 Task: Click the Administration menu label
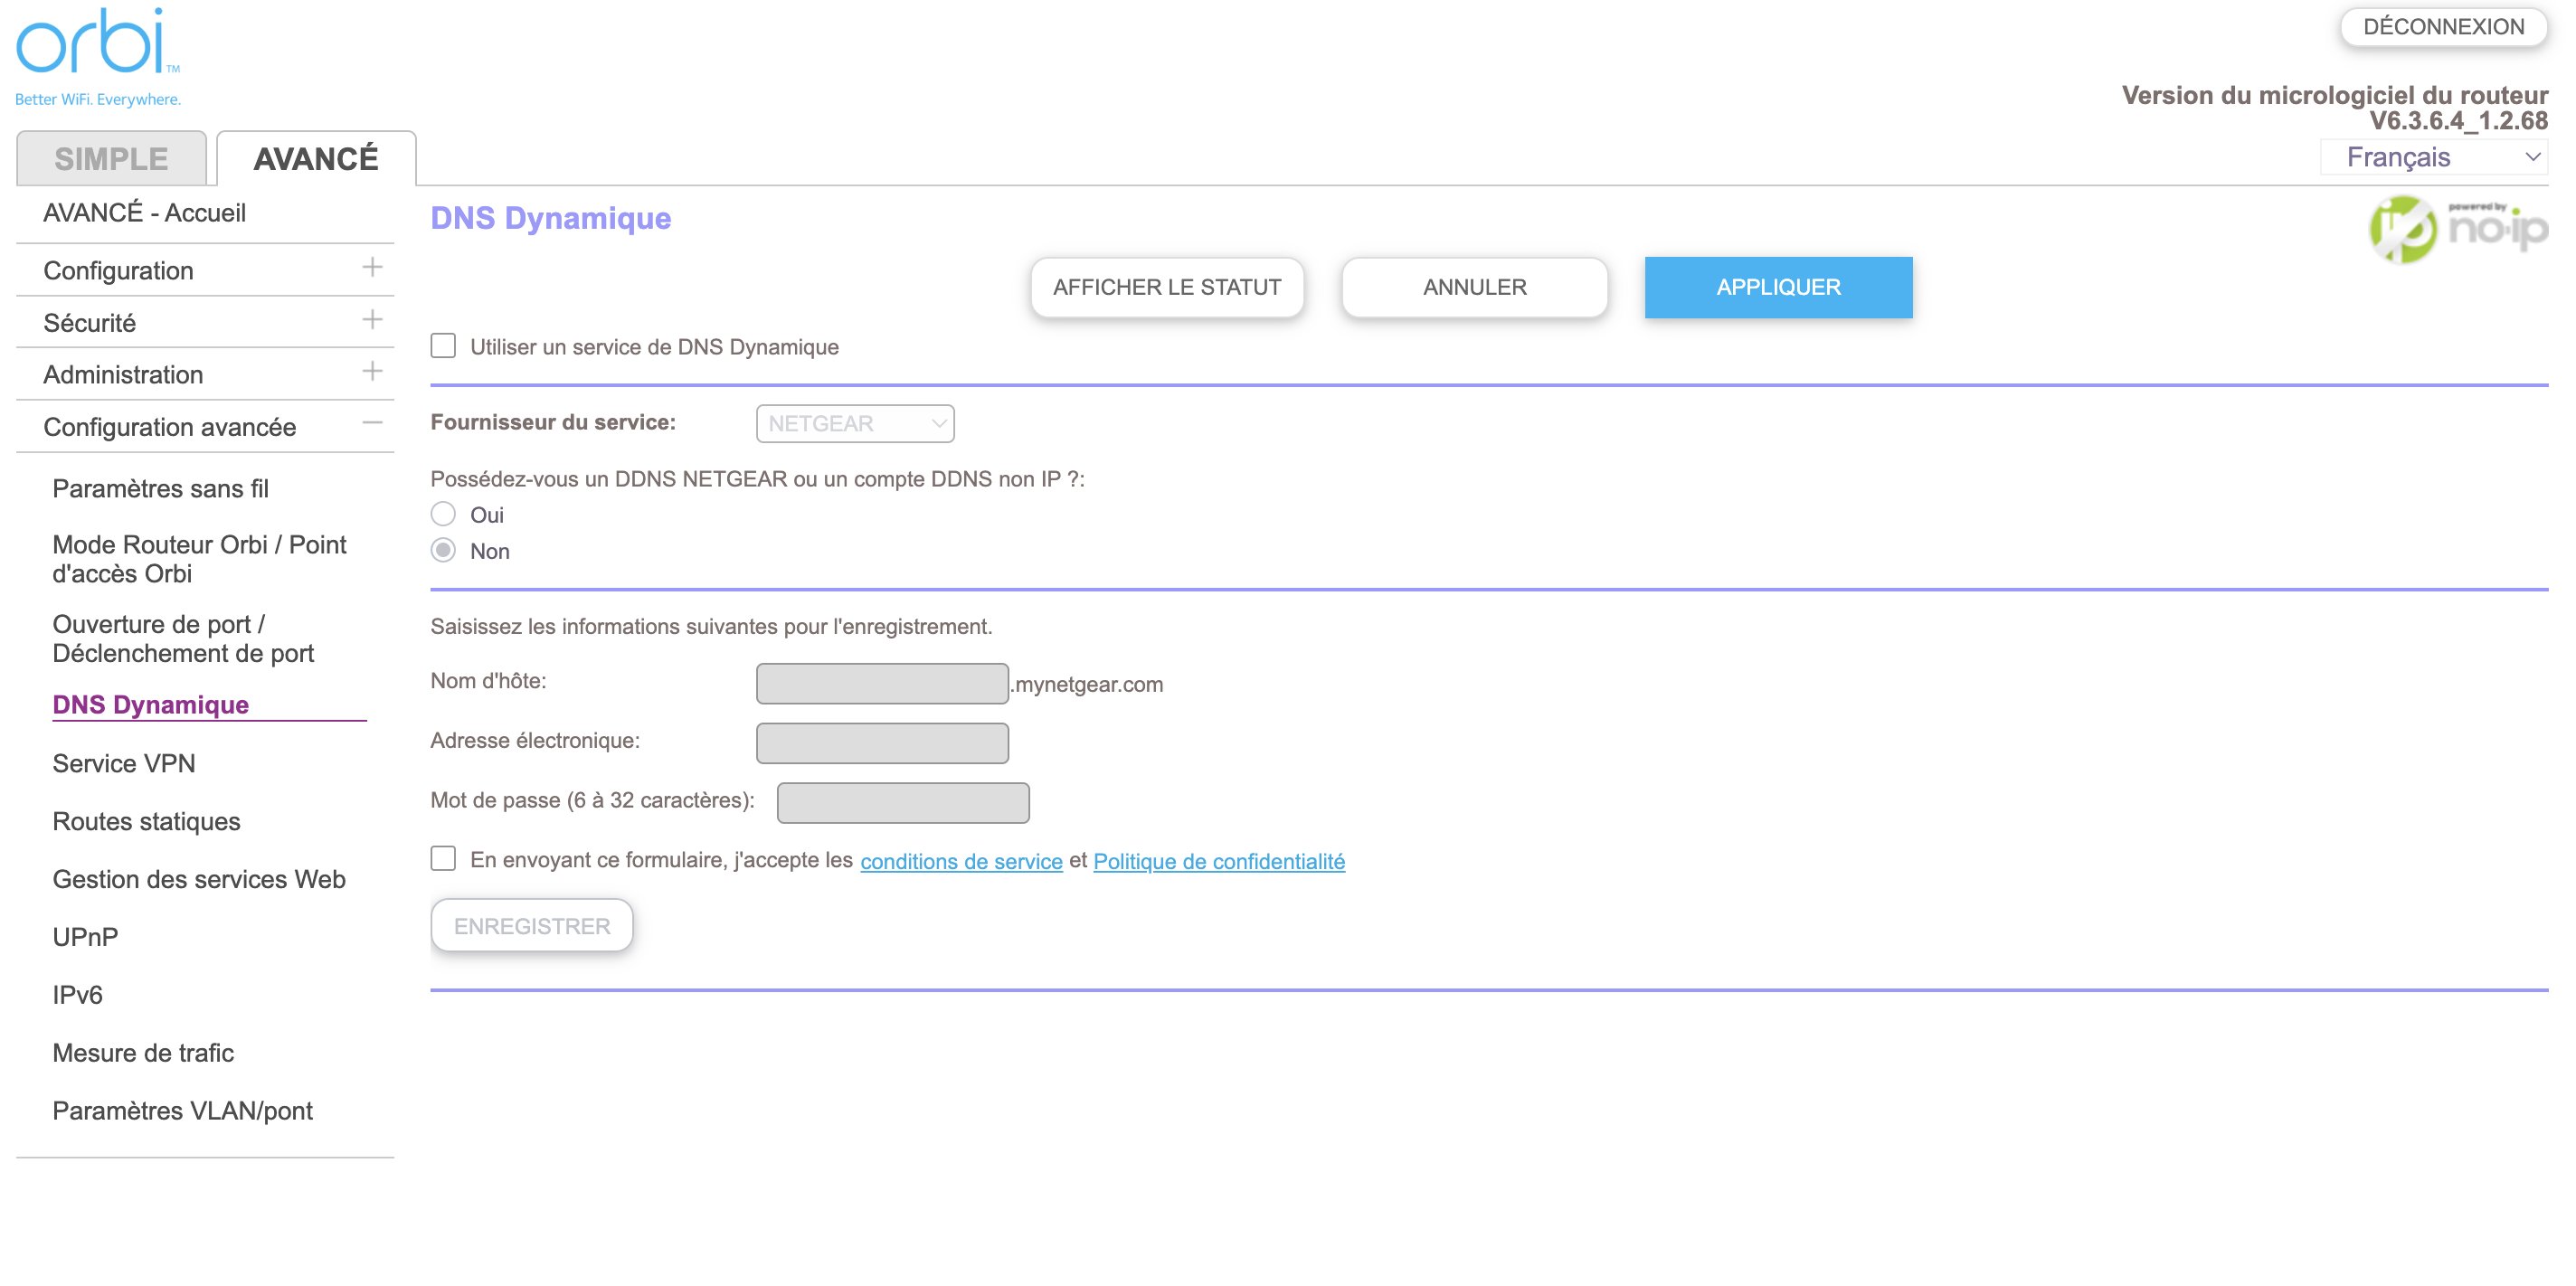(123, 374)
